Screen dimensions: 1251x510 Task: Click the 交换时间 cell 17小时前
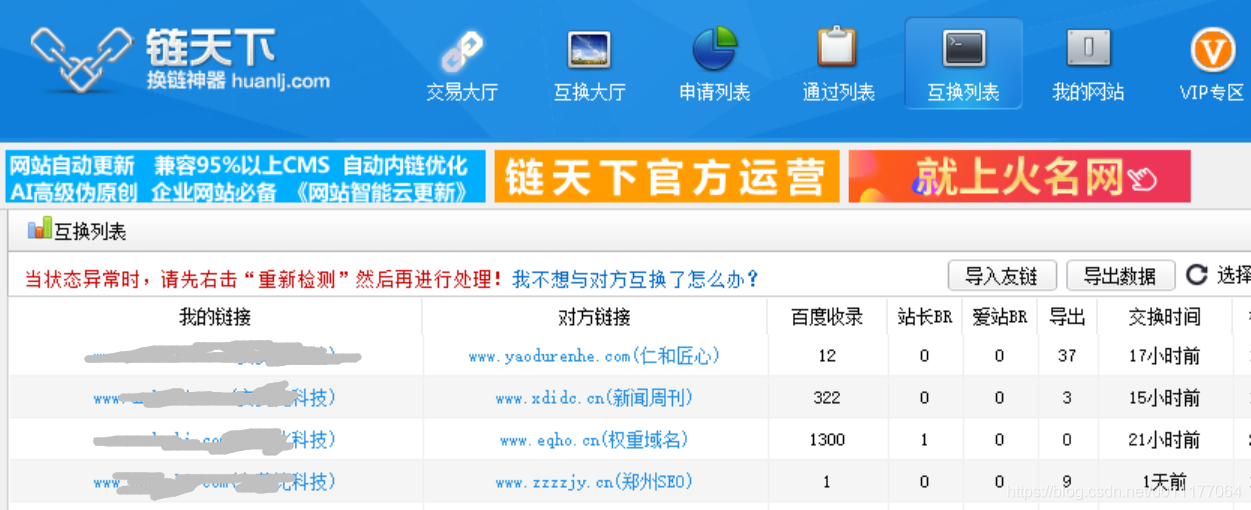[1164, 356]
